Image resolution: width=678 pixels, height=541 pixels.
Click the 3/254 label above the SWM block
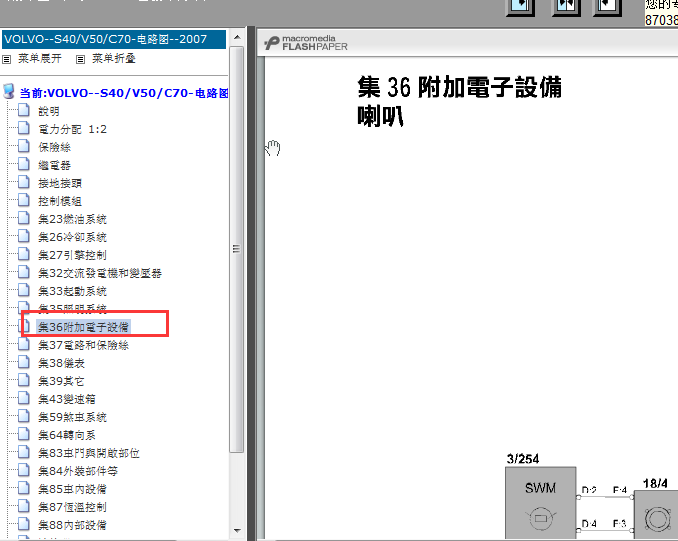[523, 459]
